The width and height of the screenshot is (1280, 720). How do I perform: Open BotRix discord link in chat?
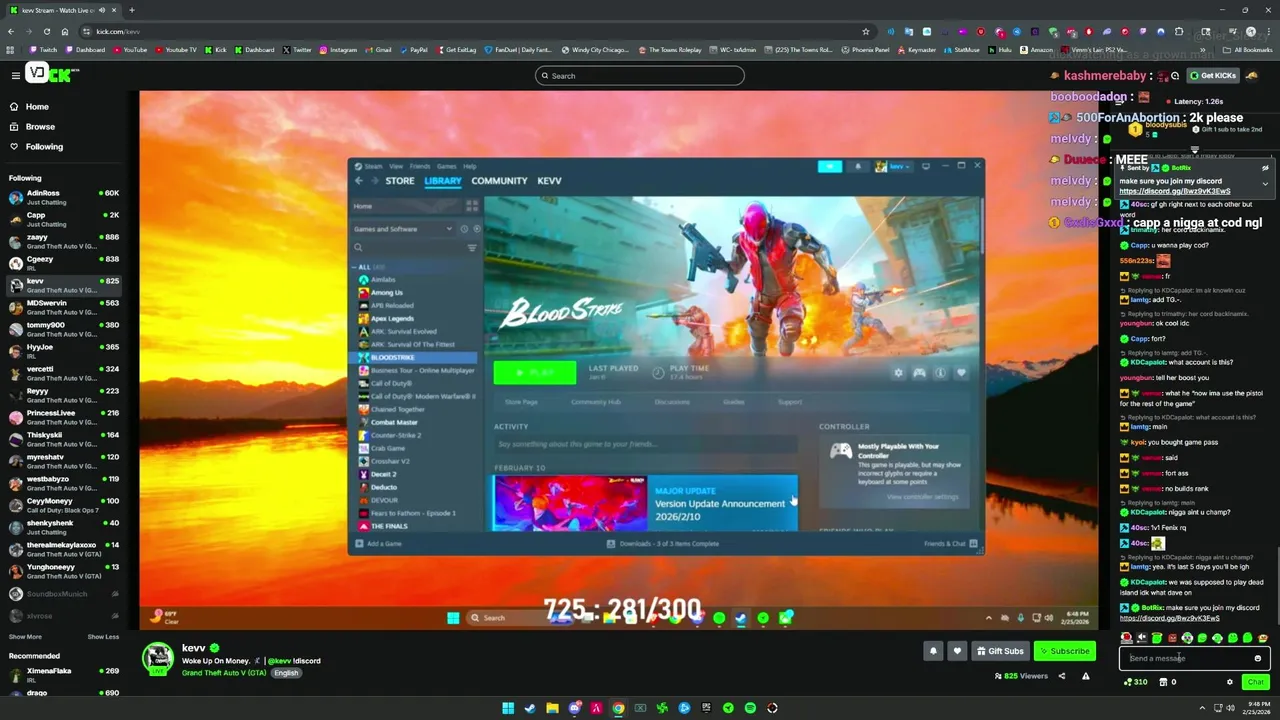tap(1169, 618)
